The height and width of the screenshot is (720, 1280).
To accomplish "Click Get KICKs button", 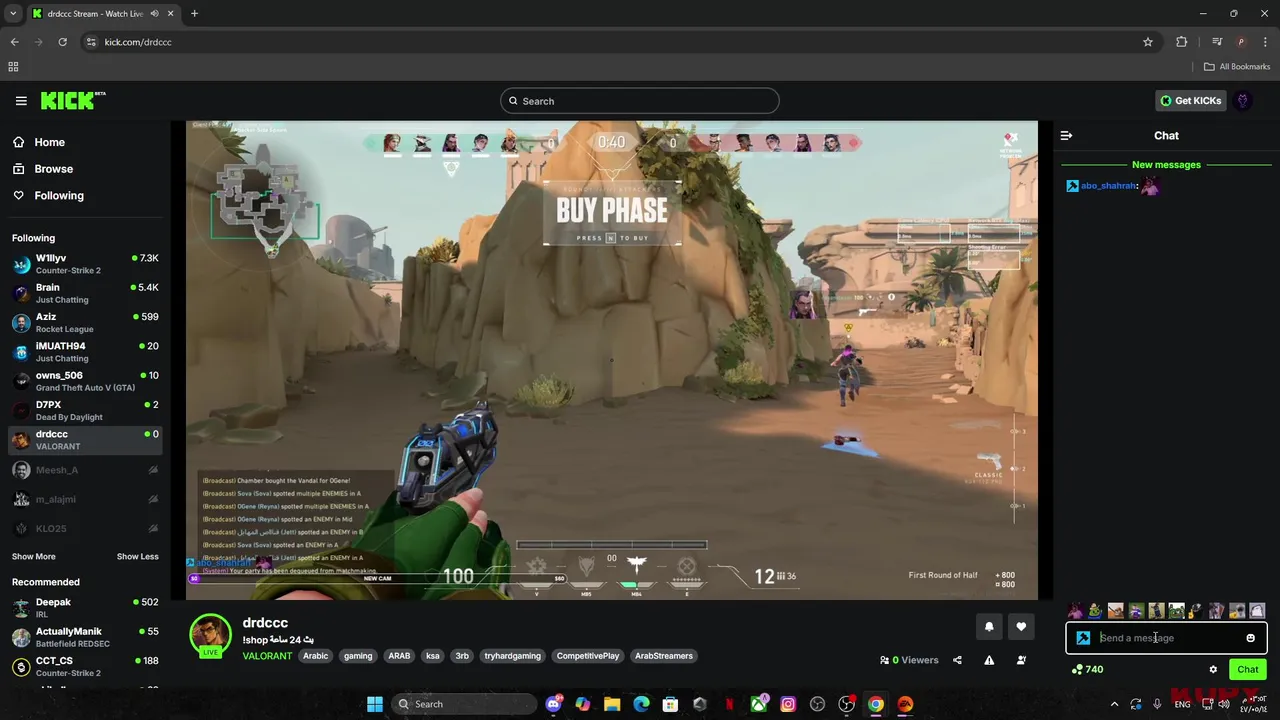I will pyautogui.click(x=1190, y=101).
